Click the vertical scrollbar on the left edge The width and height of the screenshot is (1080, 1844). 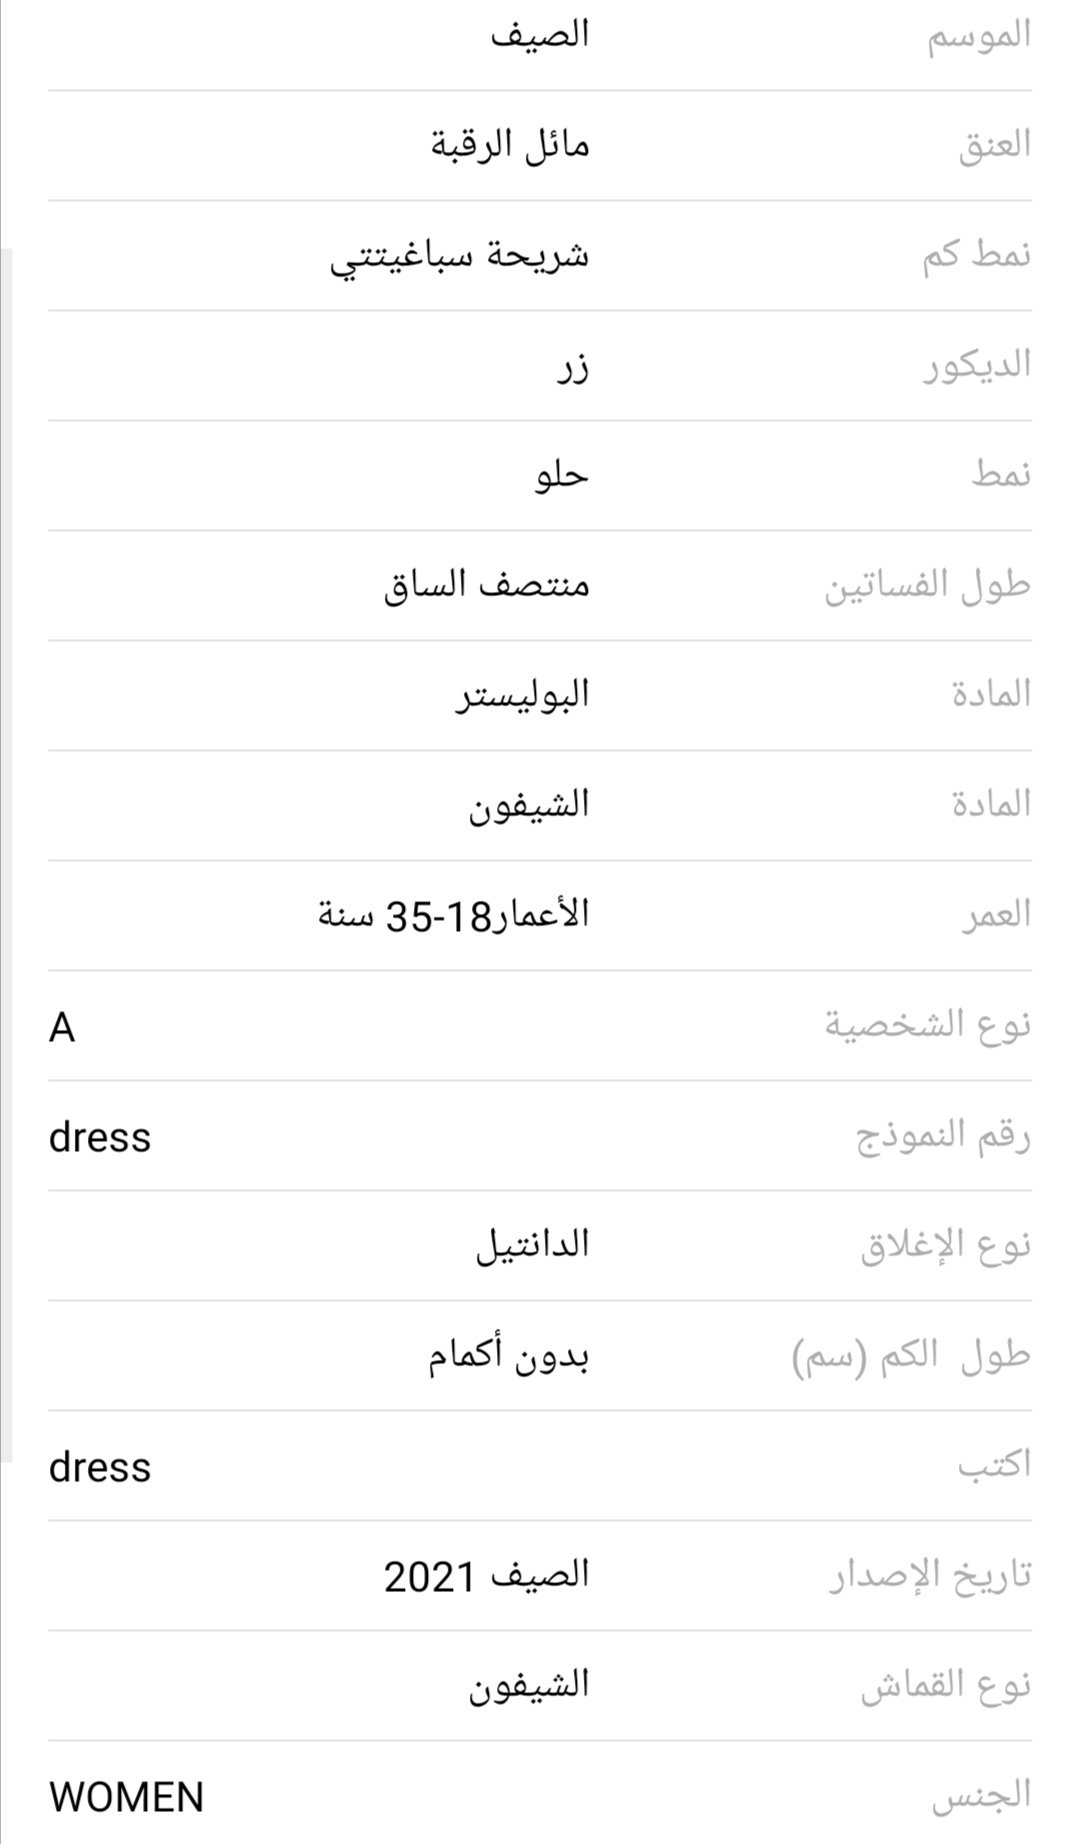(6, 855)
